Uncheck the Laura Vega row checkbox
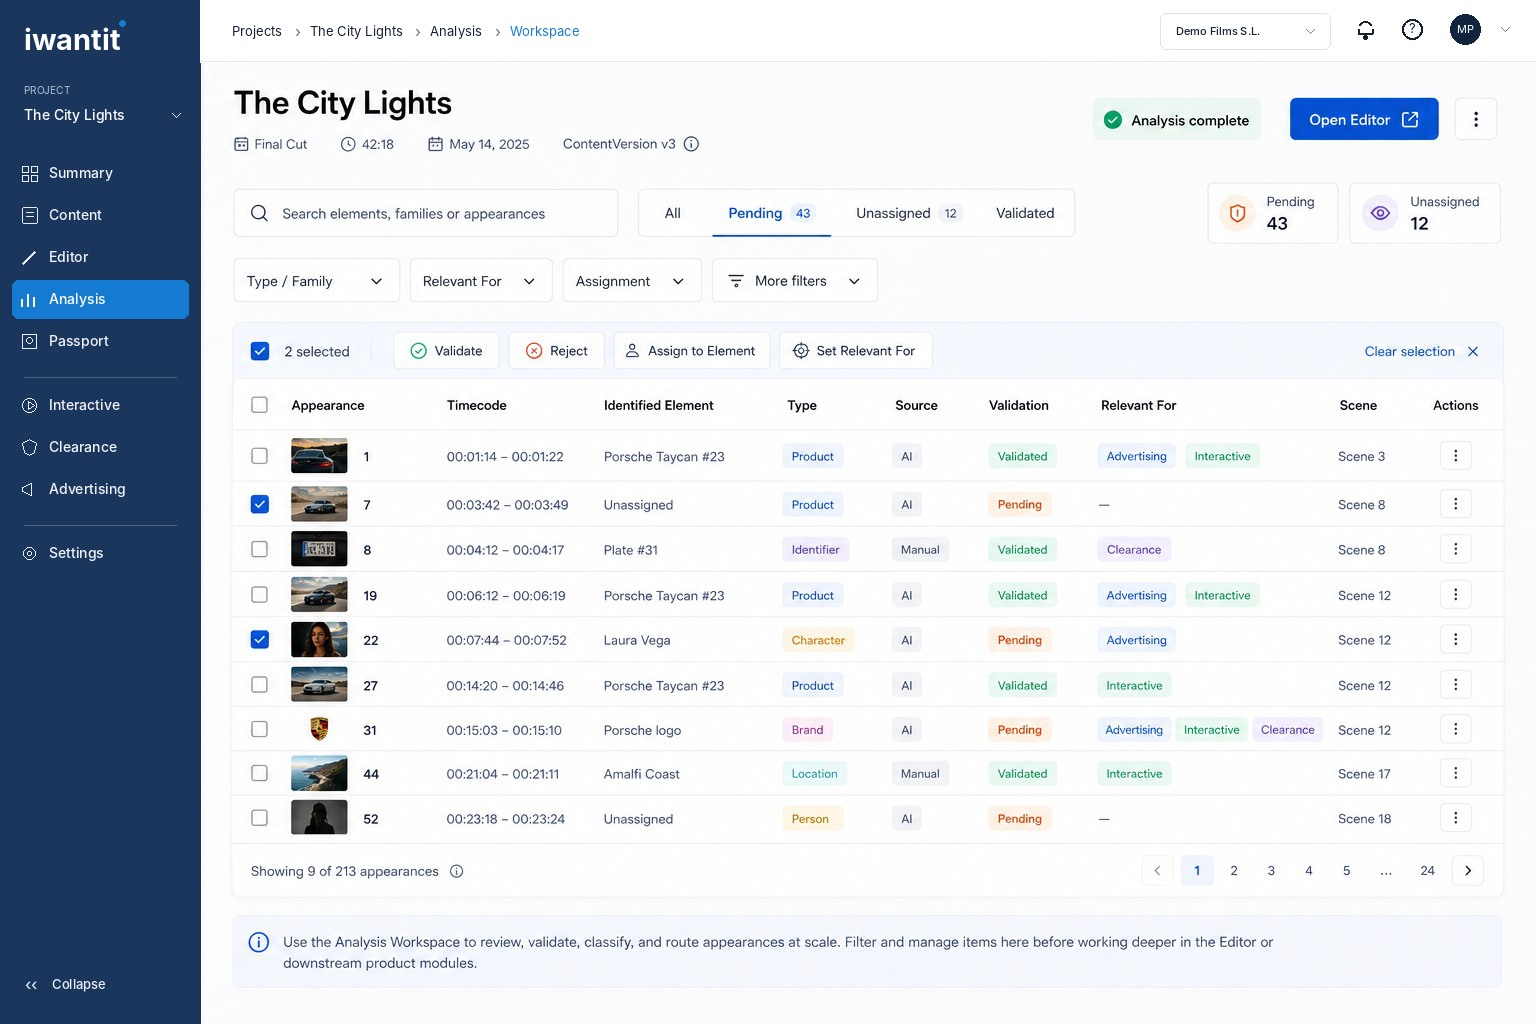This screenshot has height=1024, width=1536. click(x=260, y=639)
